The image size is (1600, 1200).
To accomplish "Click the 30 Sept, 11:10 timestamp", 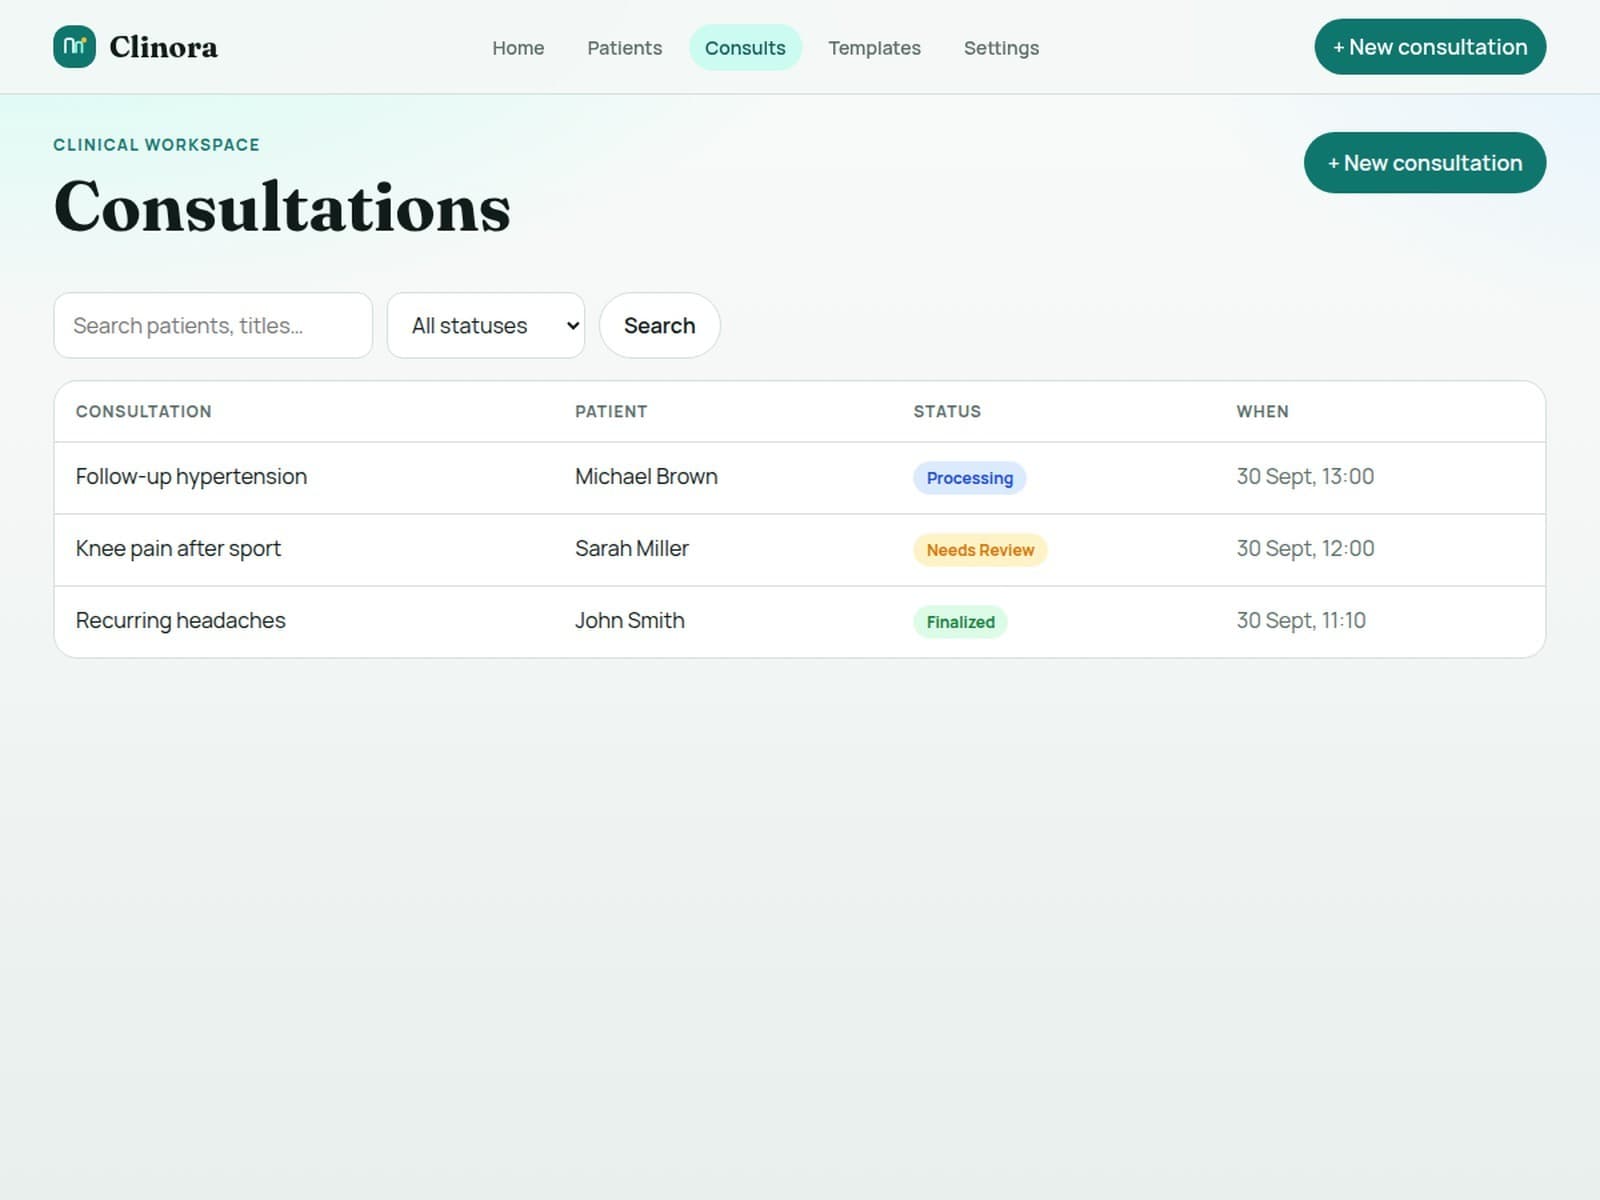I will pos(1301,621).
